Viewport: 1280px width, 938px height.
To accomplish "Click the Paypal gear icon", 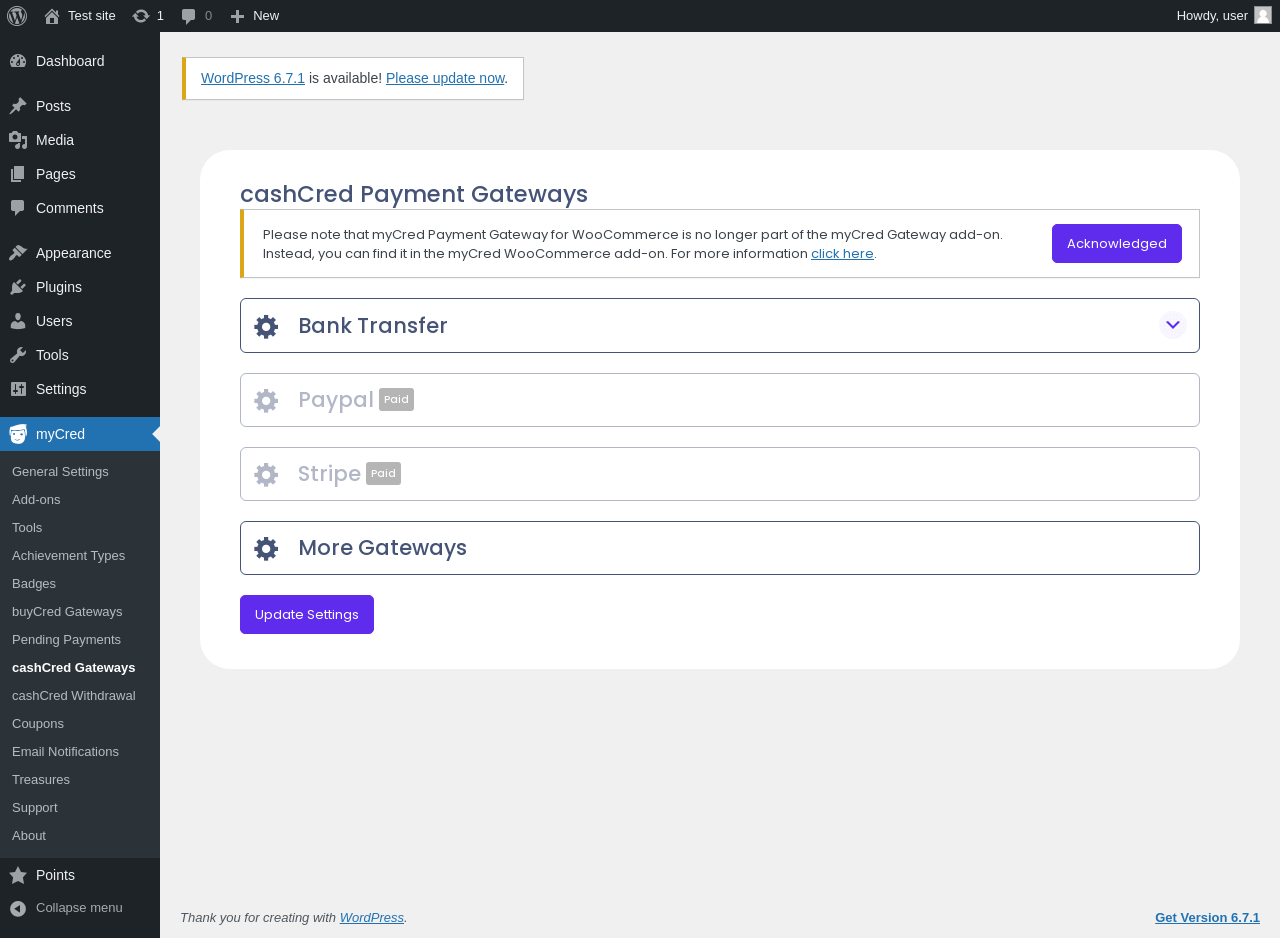I will (x=266, y=400).
